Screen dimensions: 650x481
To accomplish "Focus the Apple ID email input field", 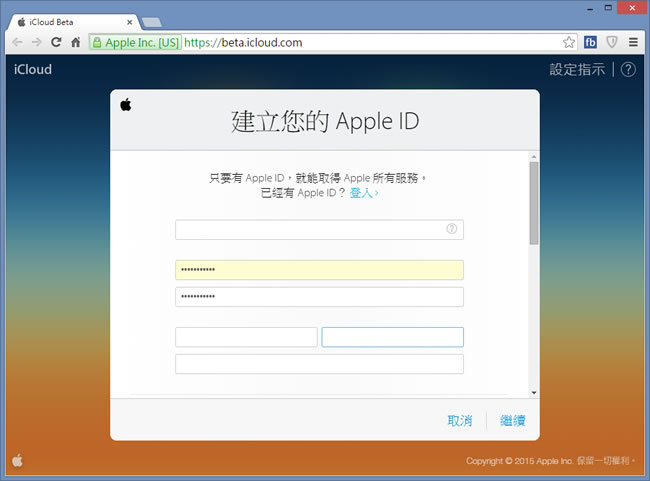I will [x=319, y=229].
